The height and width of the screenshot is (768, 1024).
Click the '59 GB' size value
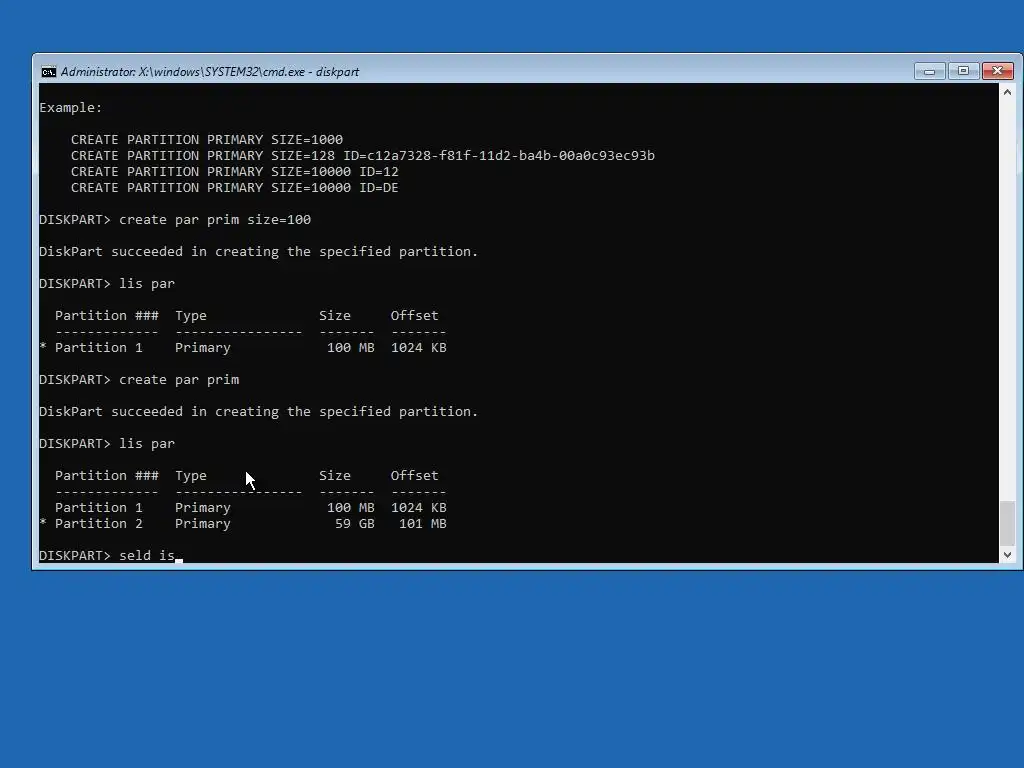tap(355, 524)
